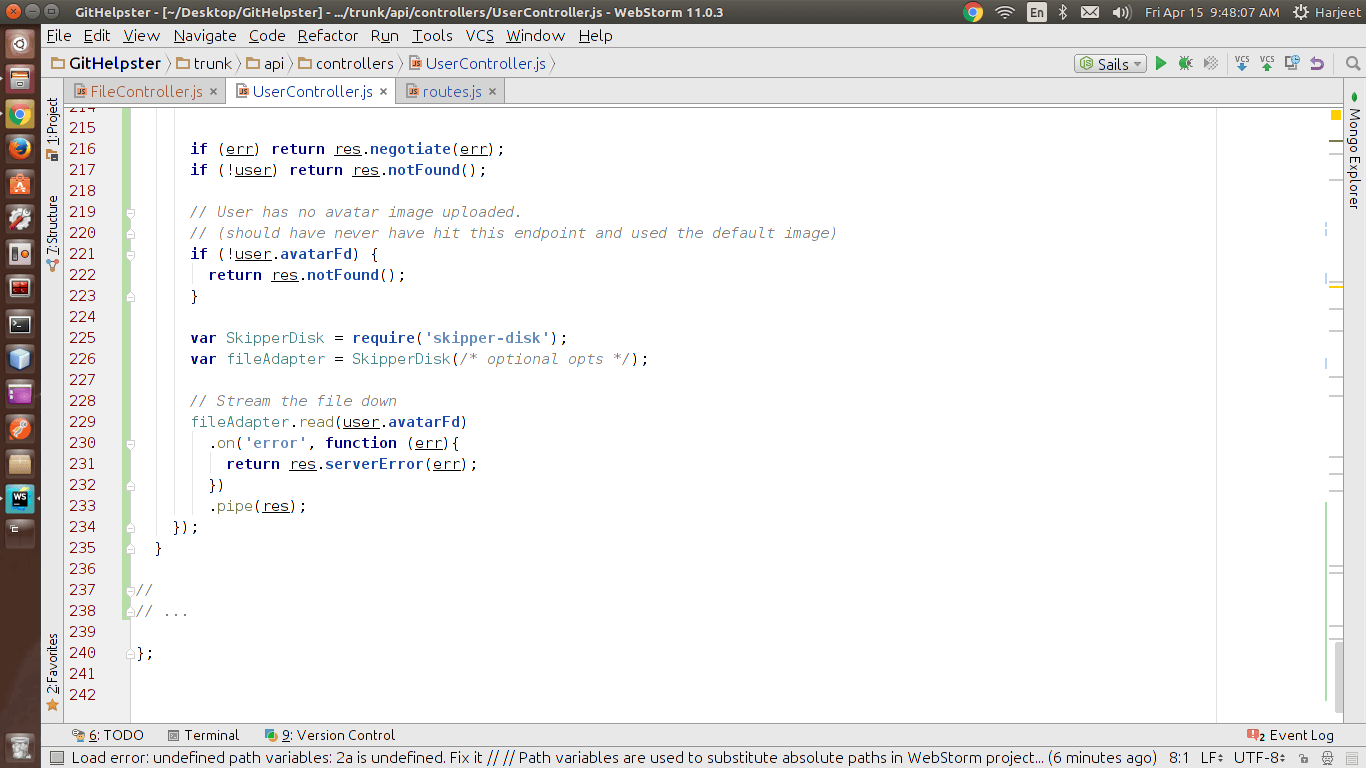This screenshot has height=768, width=1366.
Task: Click the api breadcrumb folder
Action: (265, 63)
